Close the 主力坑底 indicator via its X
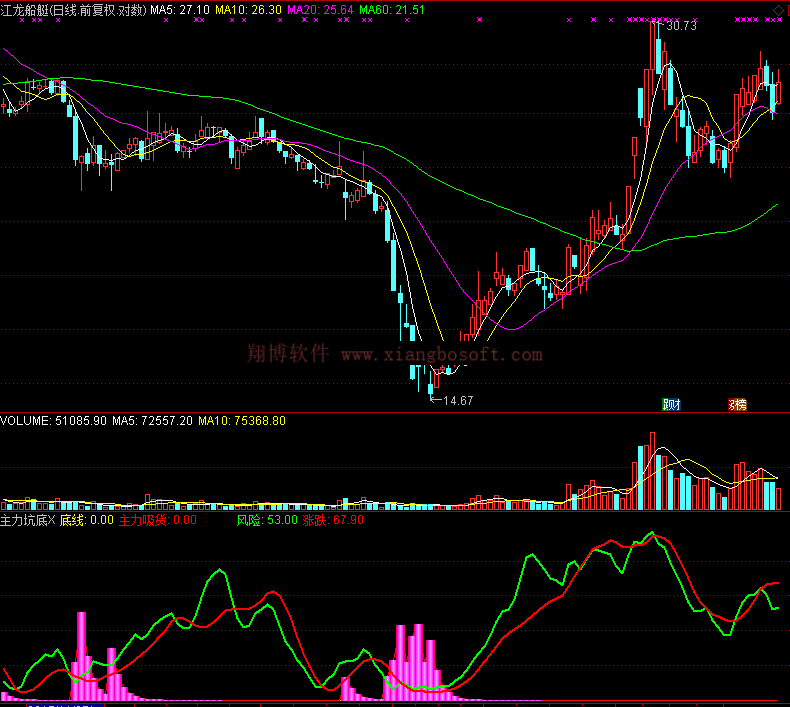This screenshot has height=707, width=790. 51,520
